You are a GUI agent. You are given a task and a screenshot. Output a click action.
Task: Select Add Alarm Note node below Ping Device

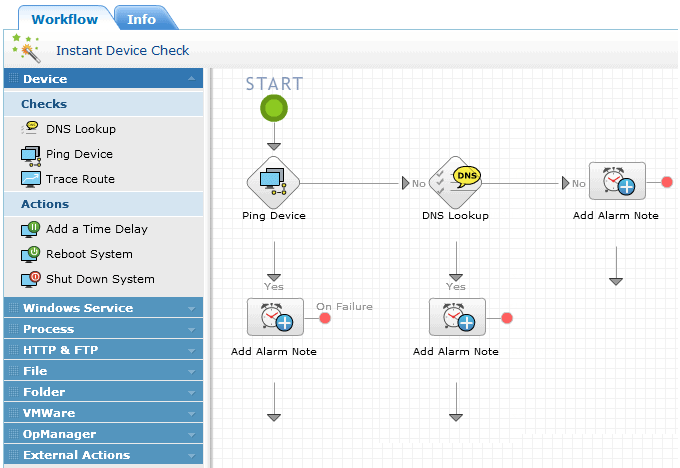[275, 317]
